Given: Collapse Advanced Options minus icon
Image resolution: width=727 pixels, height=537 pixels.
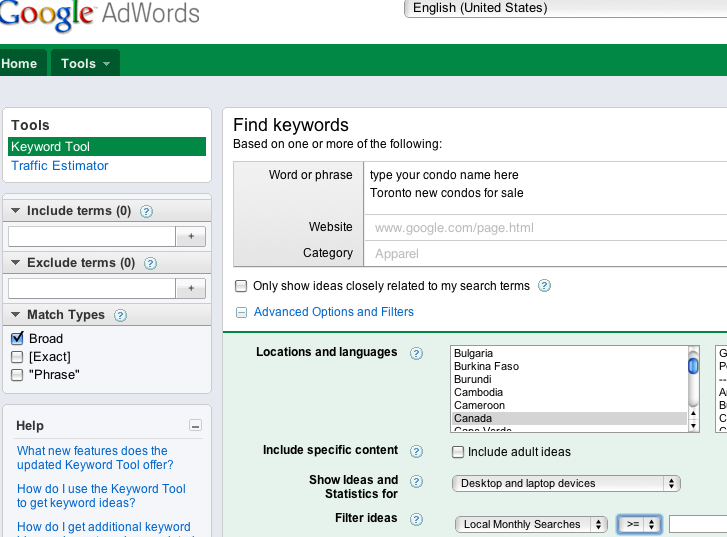Looking at the screenshot, I should (241, 313).
